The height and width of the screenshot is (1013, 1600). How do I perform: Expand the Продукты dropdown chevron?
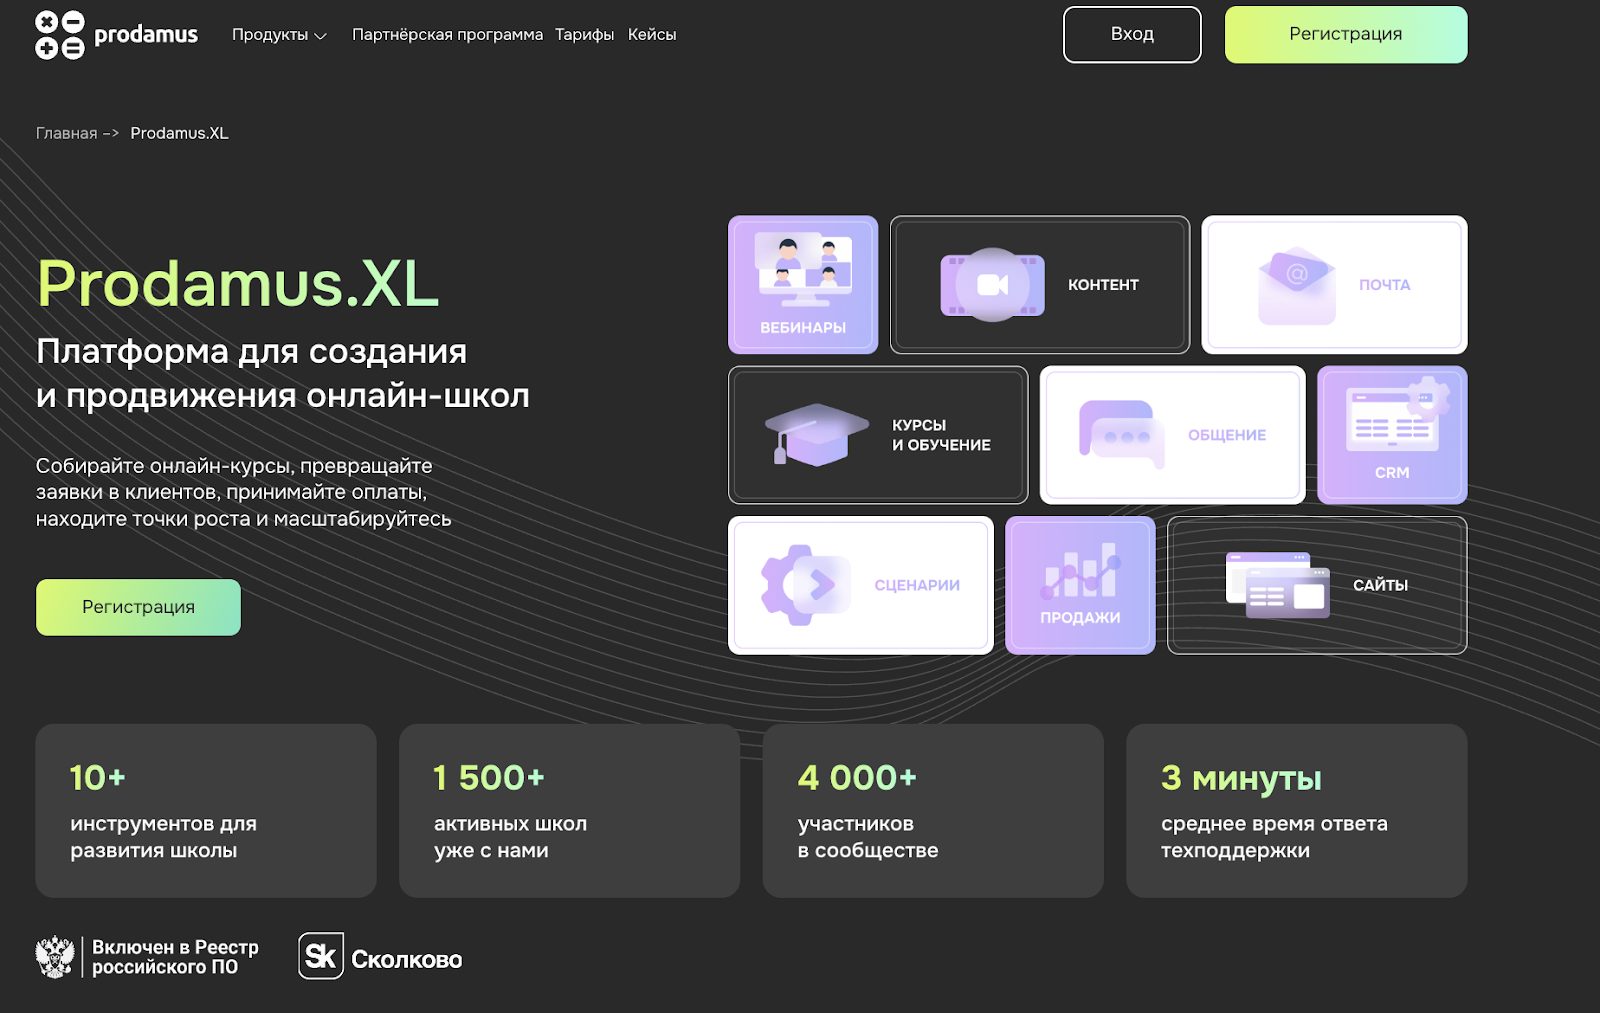320,36
